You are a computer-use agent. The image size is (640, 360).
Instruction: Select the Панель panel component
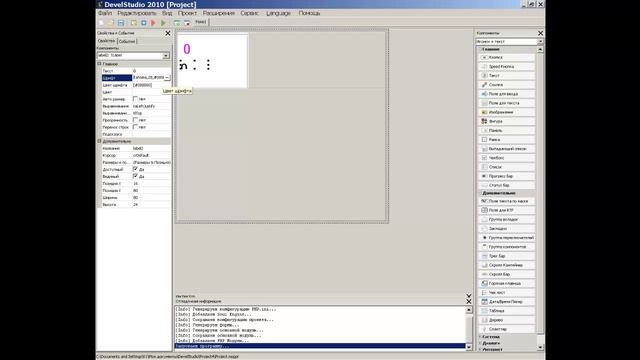pyautogui.click(x=507, y=131)
